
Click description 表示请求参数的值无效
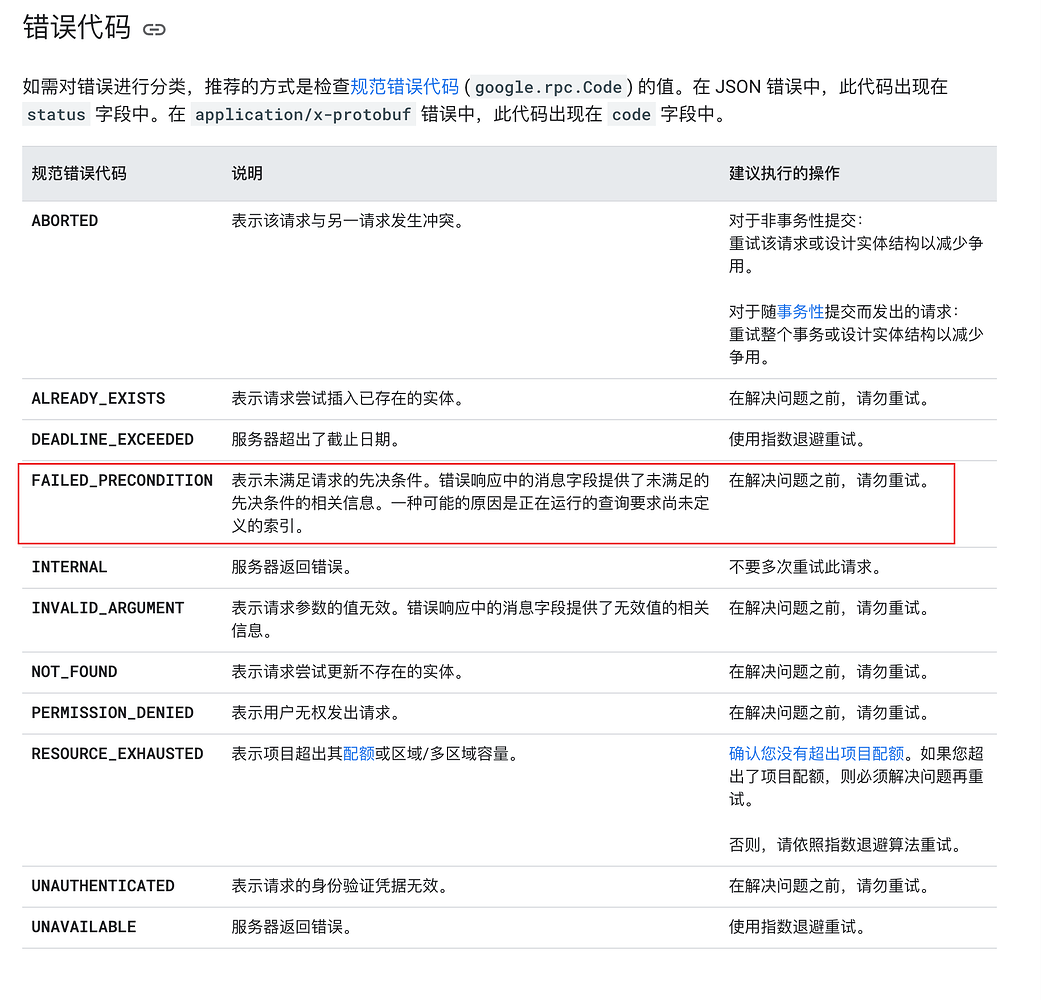(x=470, y=619)
